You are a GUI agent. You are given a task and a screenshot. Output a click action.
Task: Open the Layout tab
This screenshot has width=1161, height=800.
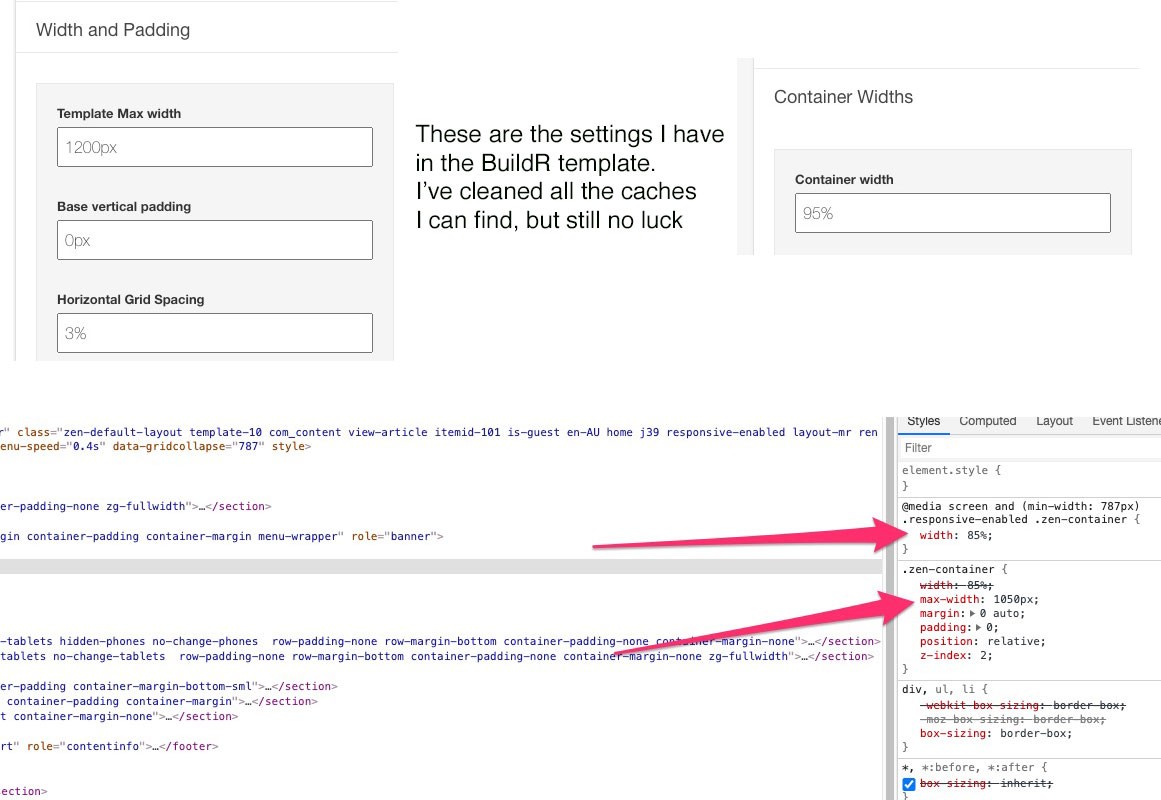1054,421
